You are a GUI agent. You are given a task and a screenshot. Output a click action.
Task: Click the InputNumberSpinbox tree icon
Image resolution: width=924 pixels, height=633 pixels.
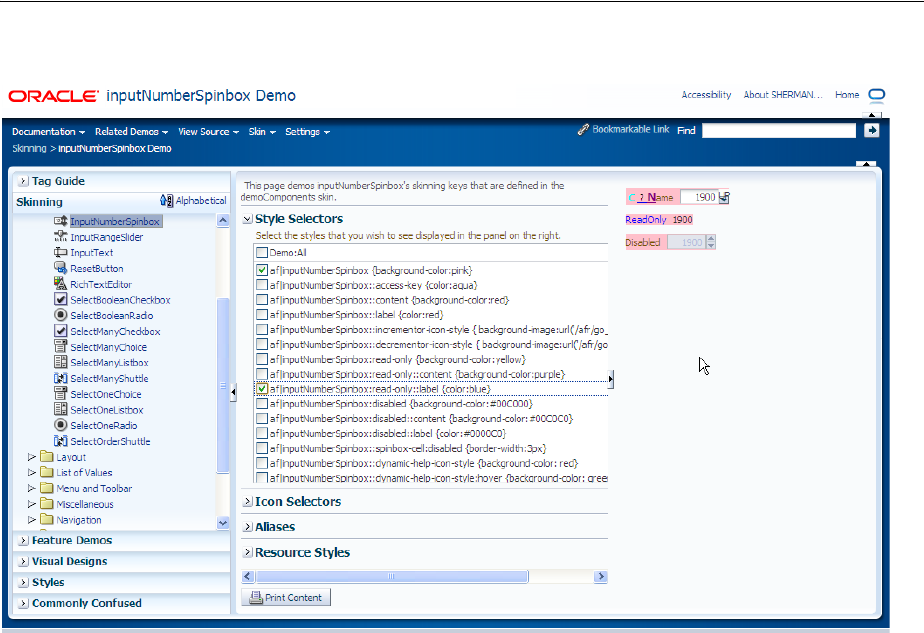(60, 221)
